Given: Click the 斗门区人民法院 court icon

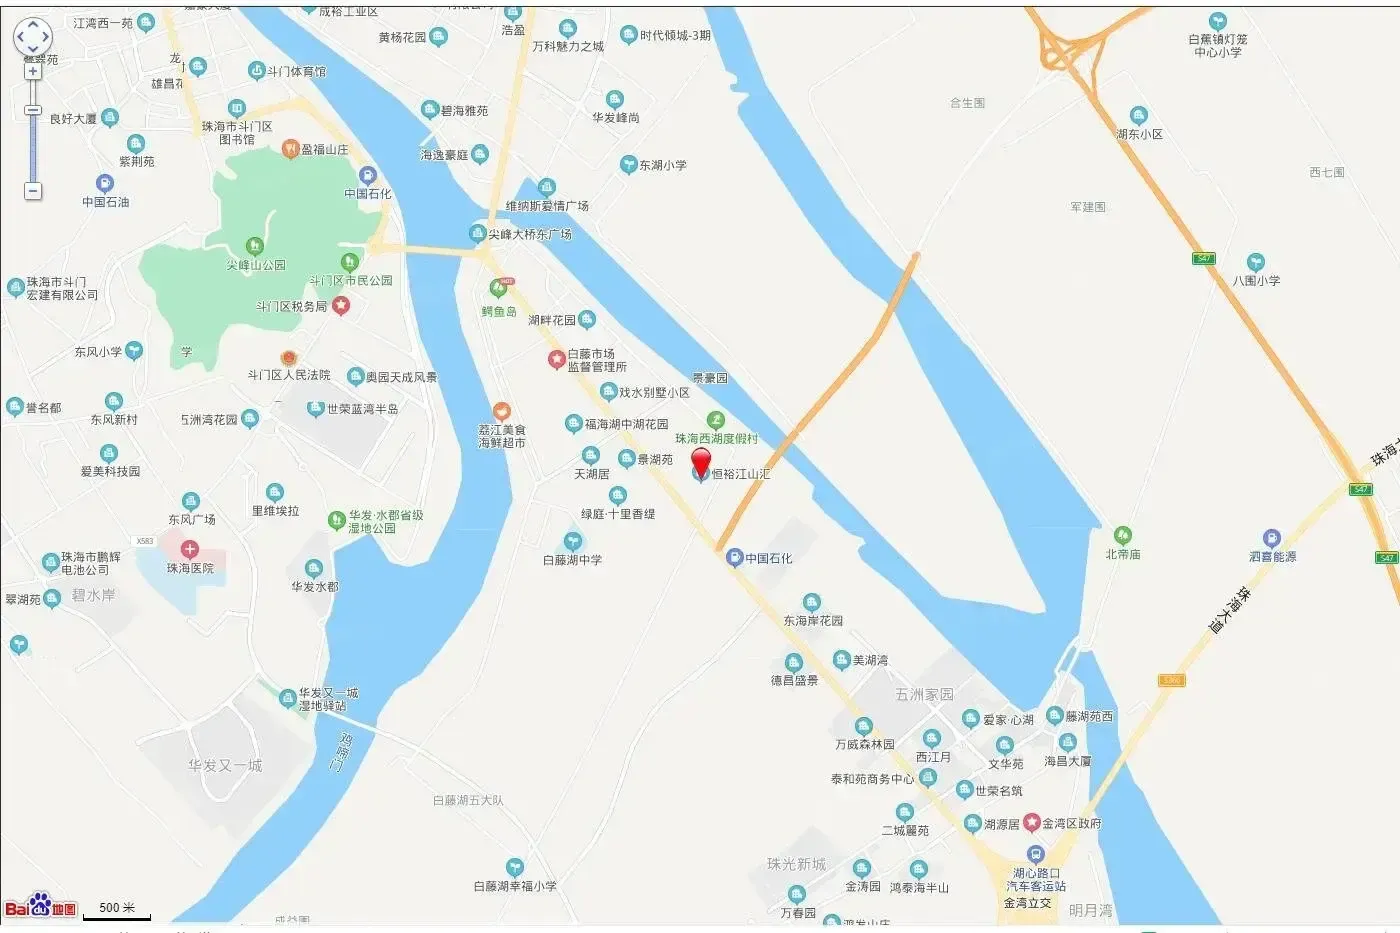Looking at the screenshot, I should pyautogui.click(x=289, y=358).
